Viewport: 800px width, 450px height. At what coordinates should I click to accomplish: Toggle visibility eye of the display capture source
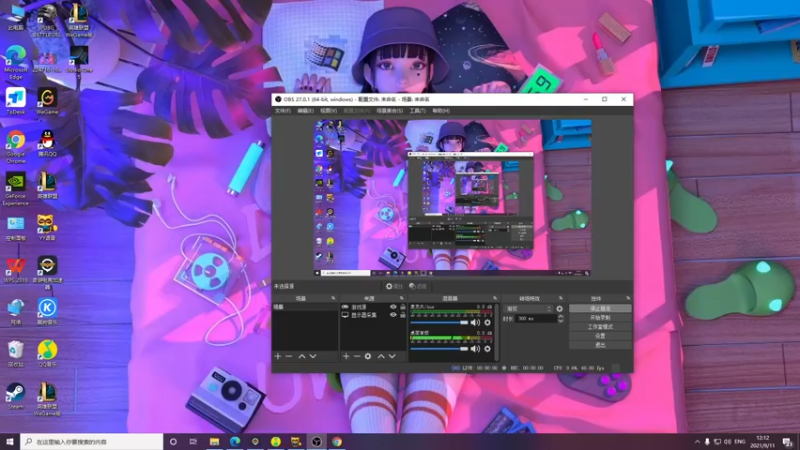[393, 315]
